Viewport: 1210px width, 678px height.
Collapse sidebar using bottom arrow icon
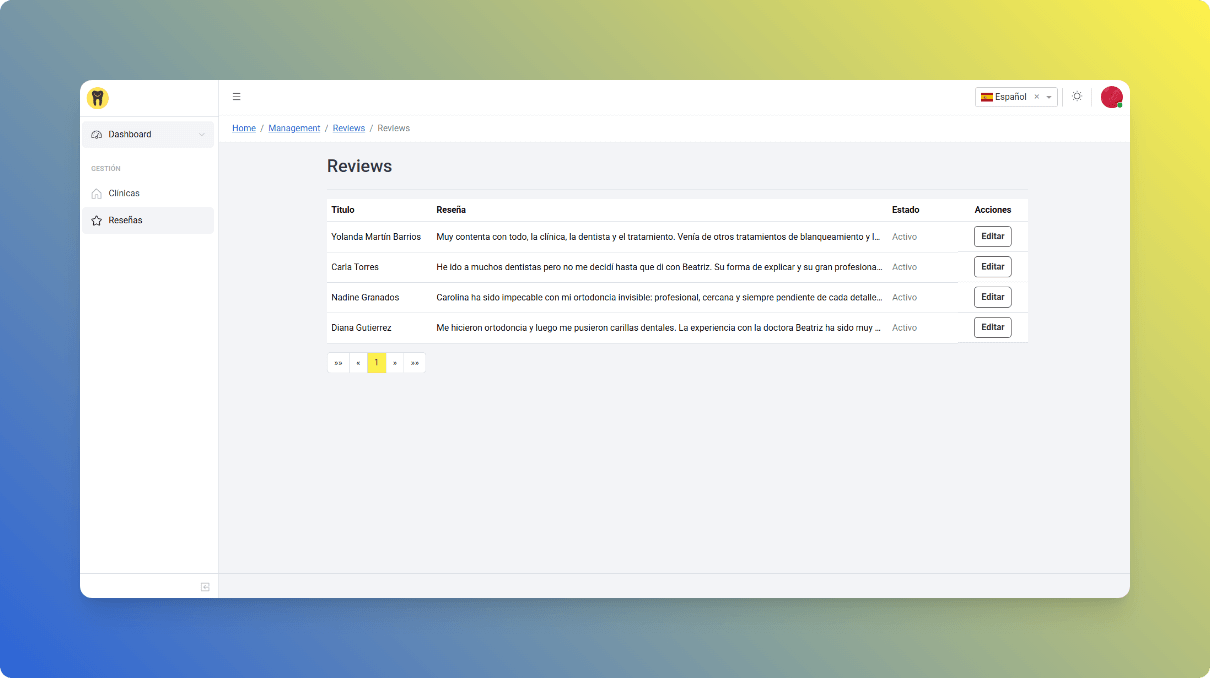pos(205,587)
